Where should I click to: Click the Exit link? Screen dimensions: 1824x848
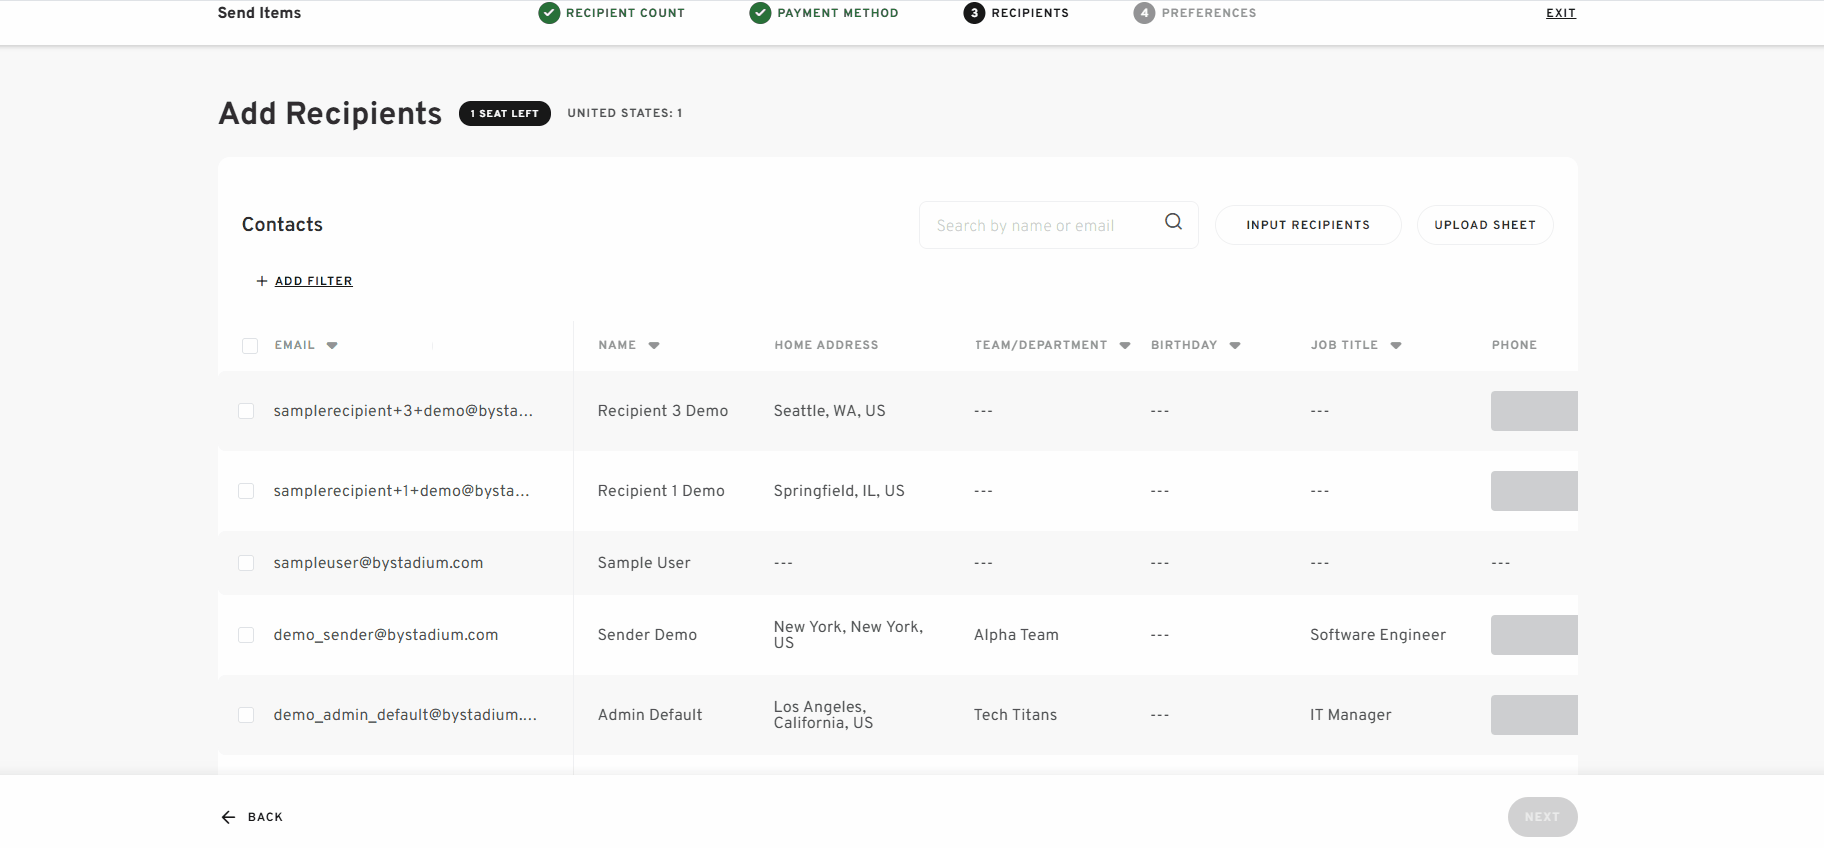[1561, 13]
